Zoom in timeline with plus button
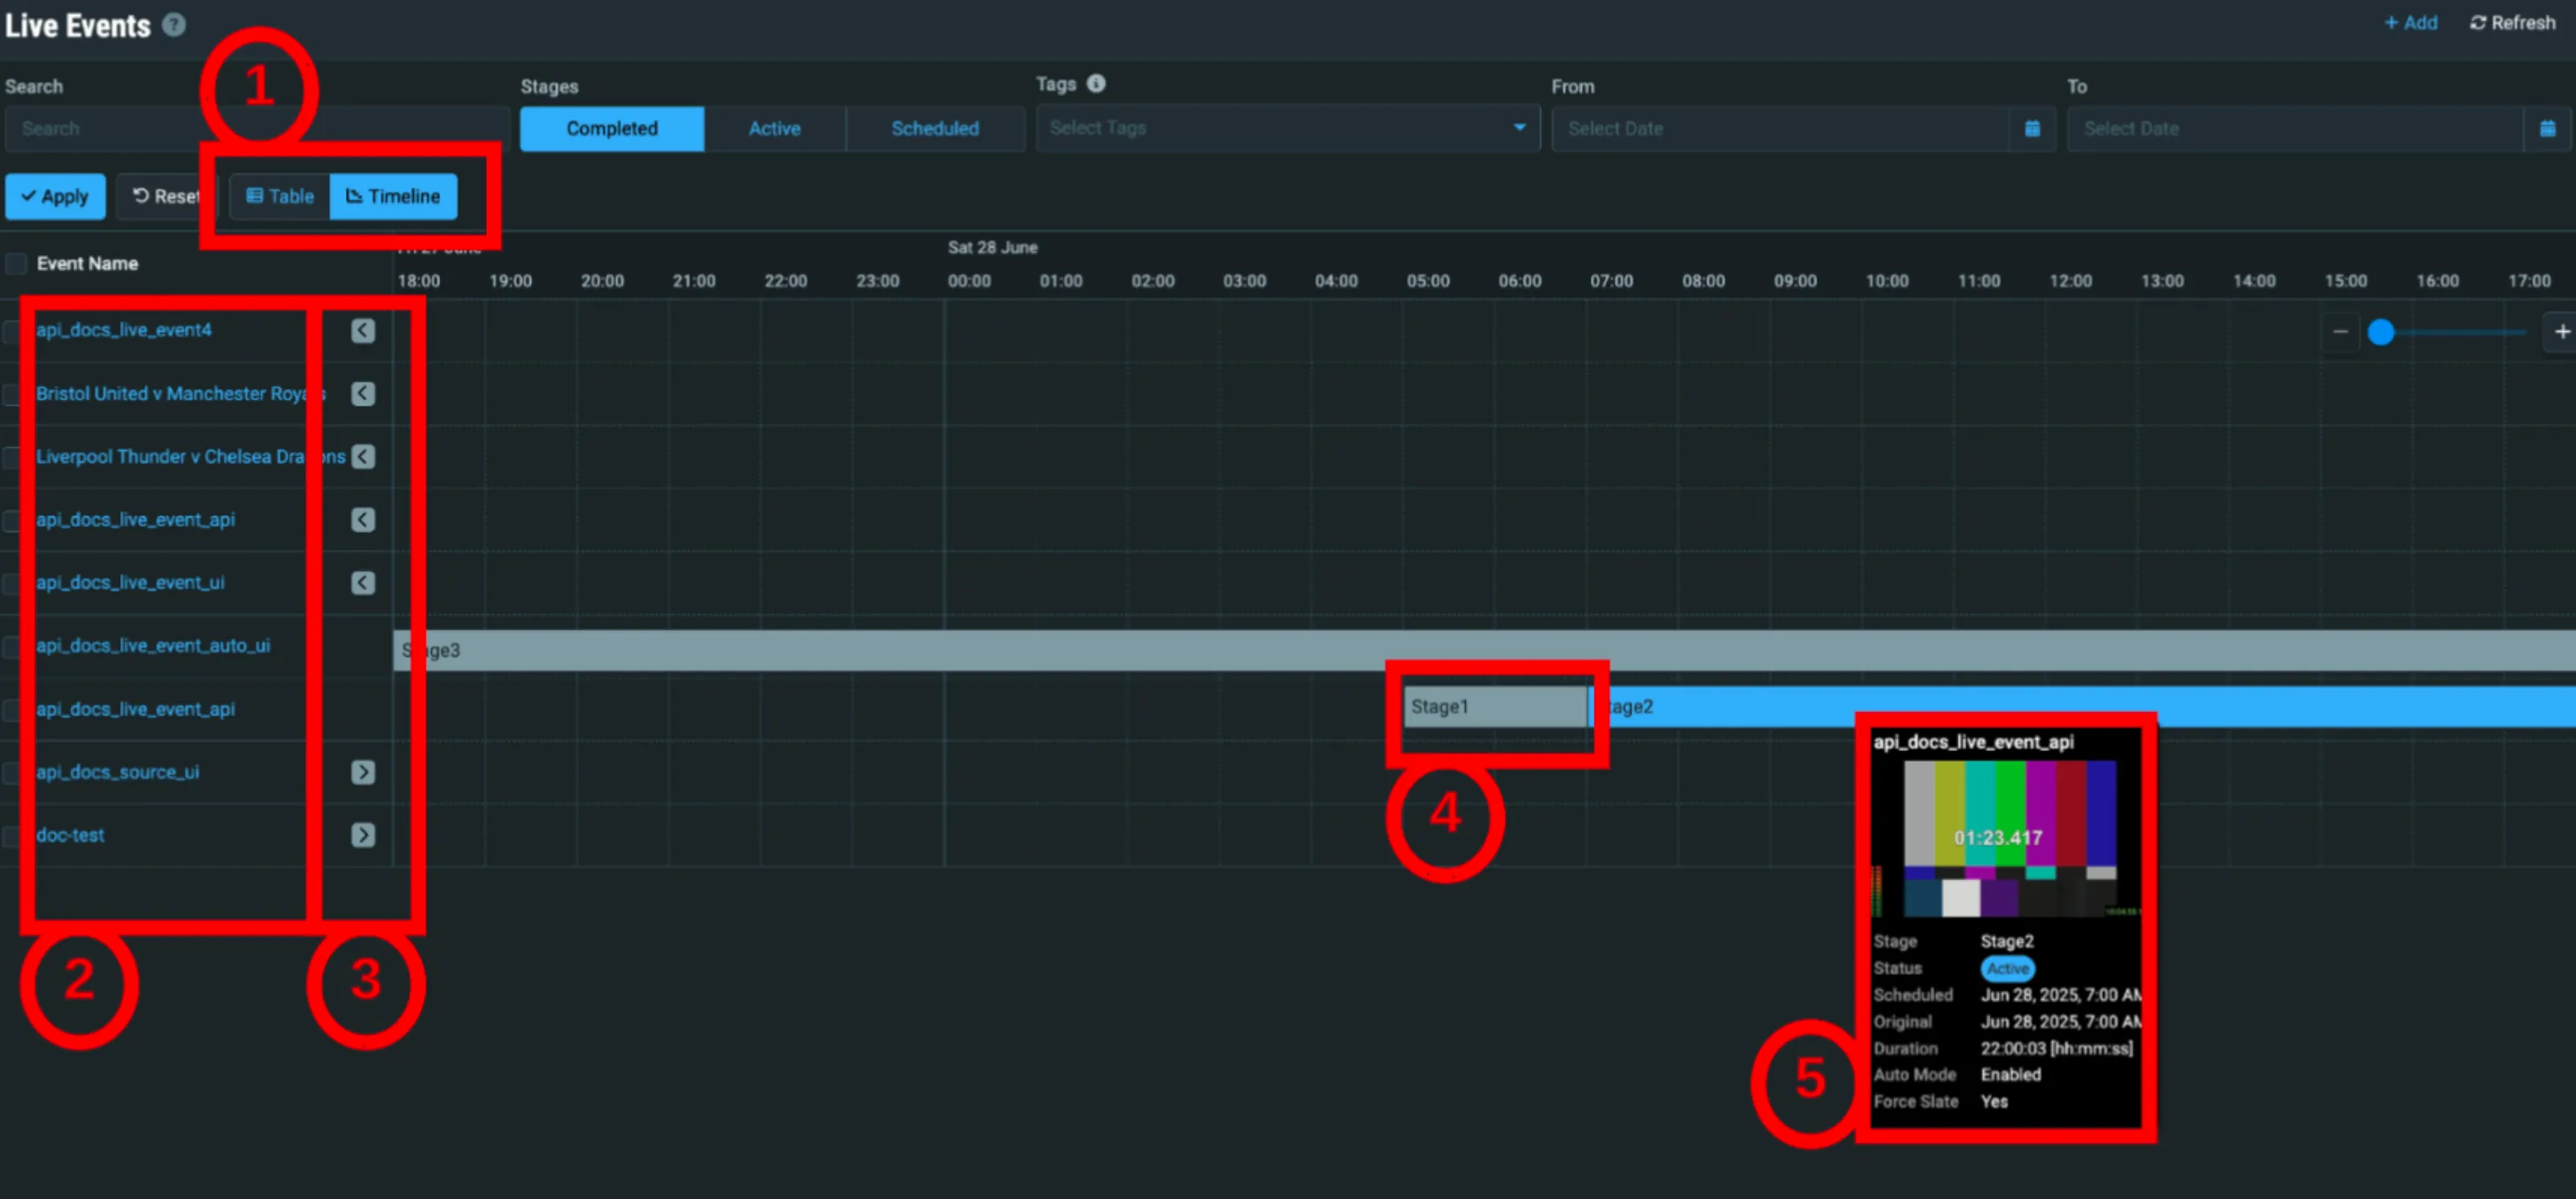Viewport: 2576px width, 1199px height. pos(2561,331)
